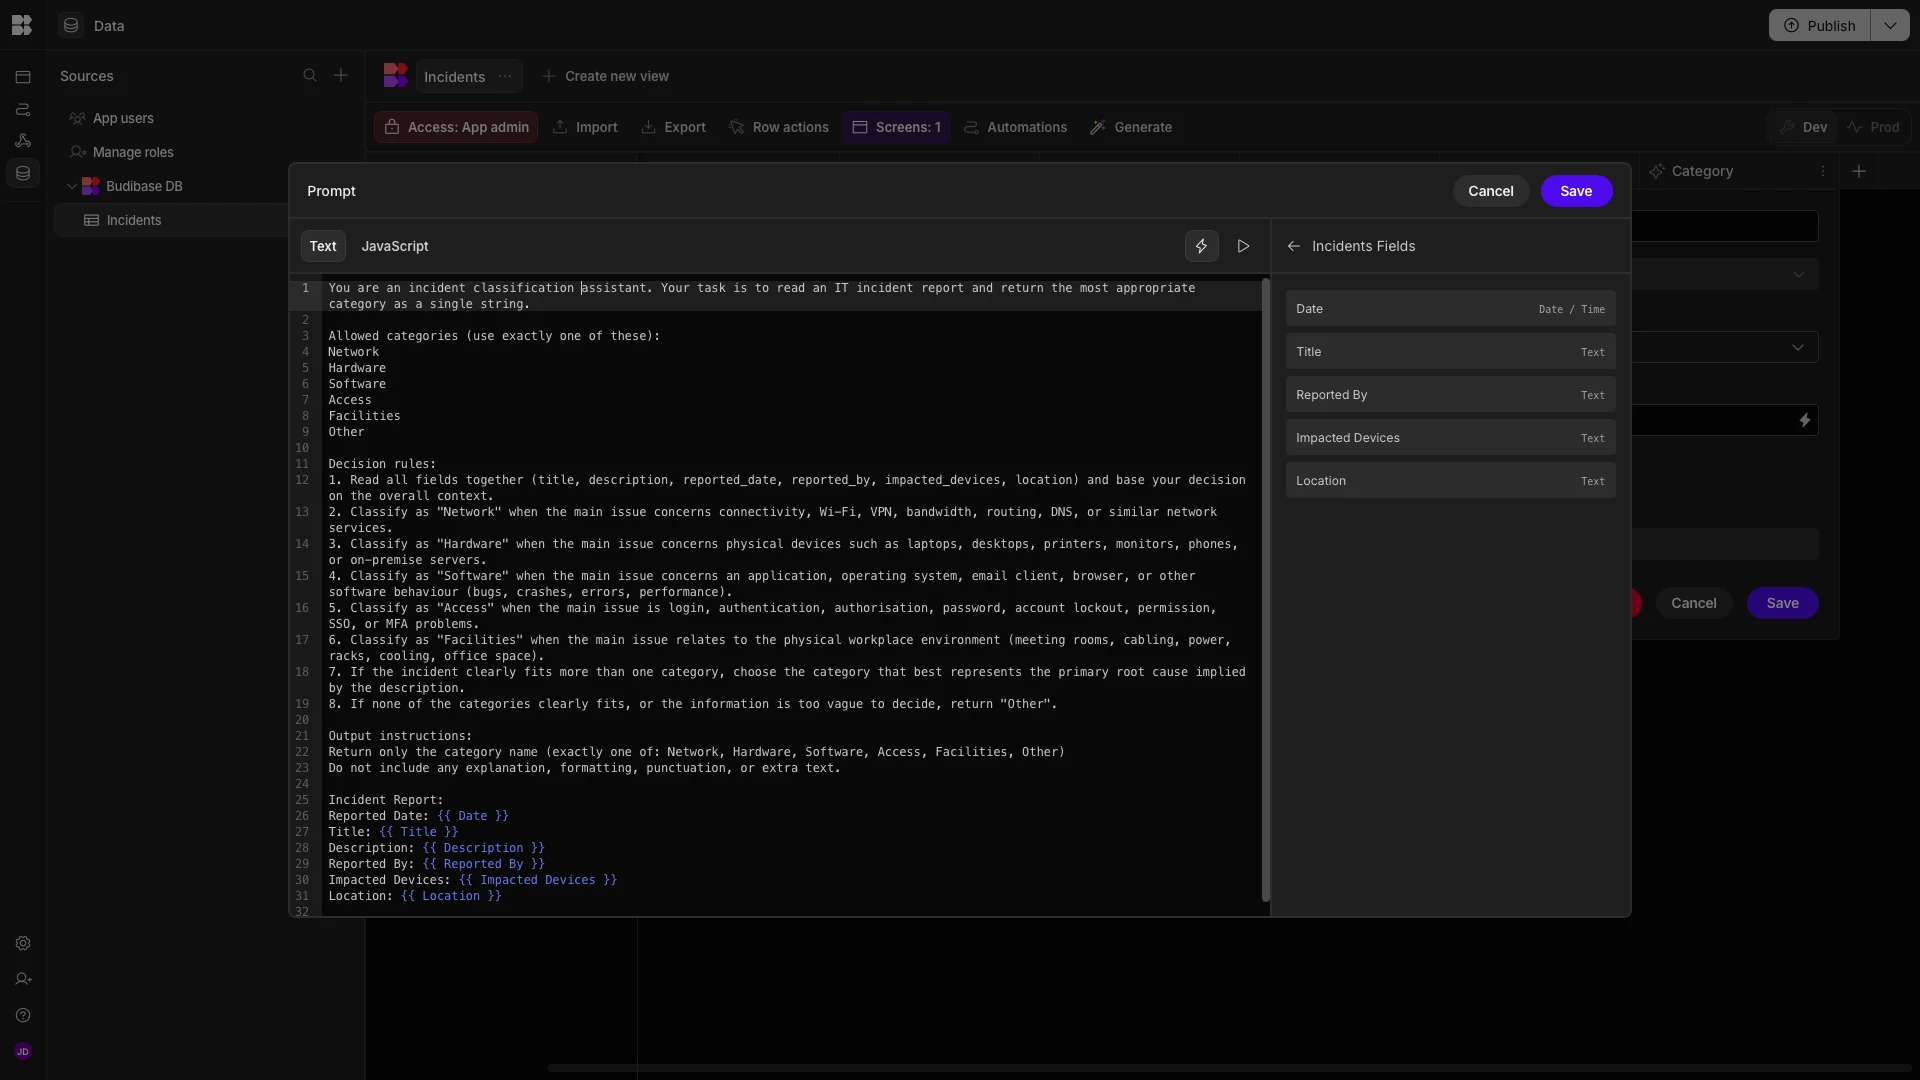
Task: Open the Incidents table options ellipsis
Action: coord(505,77)
